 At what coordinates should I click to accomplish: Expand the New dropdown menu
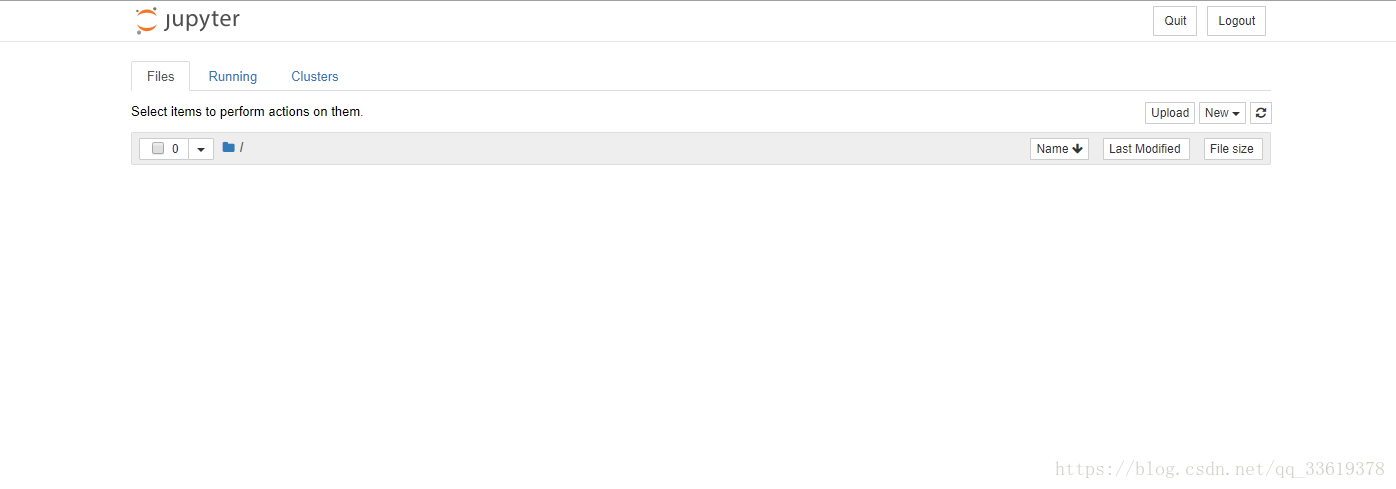(1222, 113)
